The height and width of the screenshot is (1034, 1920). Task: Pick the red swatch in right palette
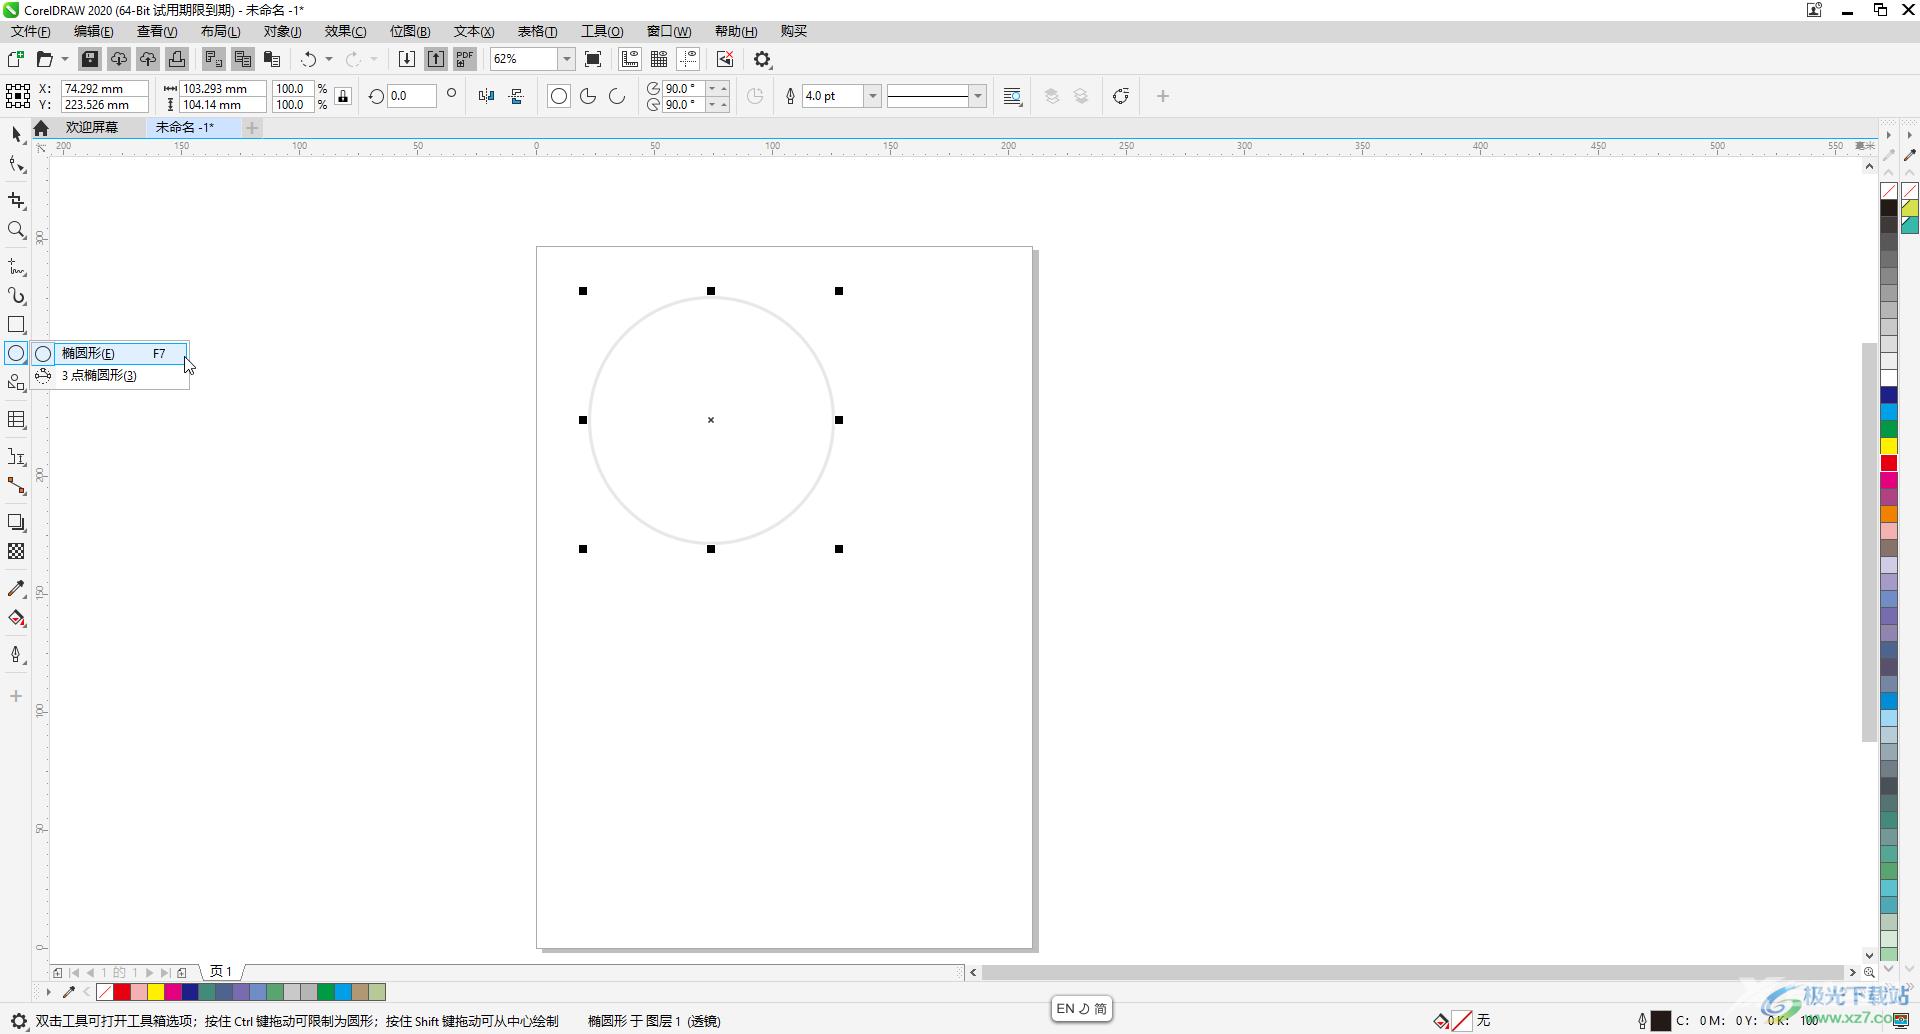click(x=1889, y=463)
